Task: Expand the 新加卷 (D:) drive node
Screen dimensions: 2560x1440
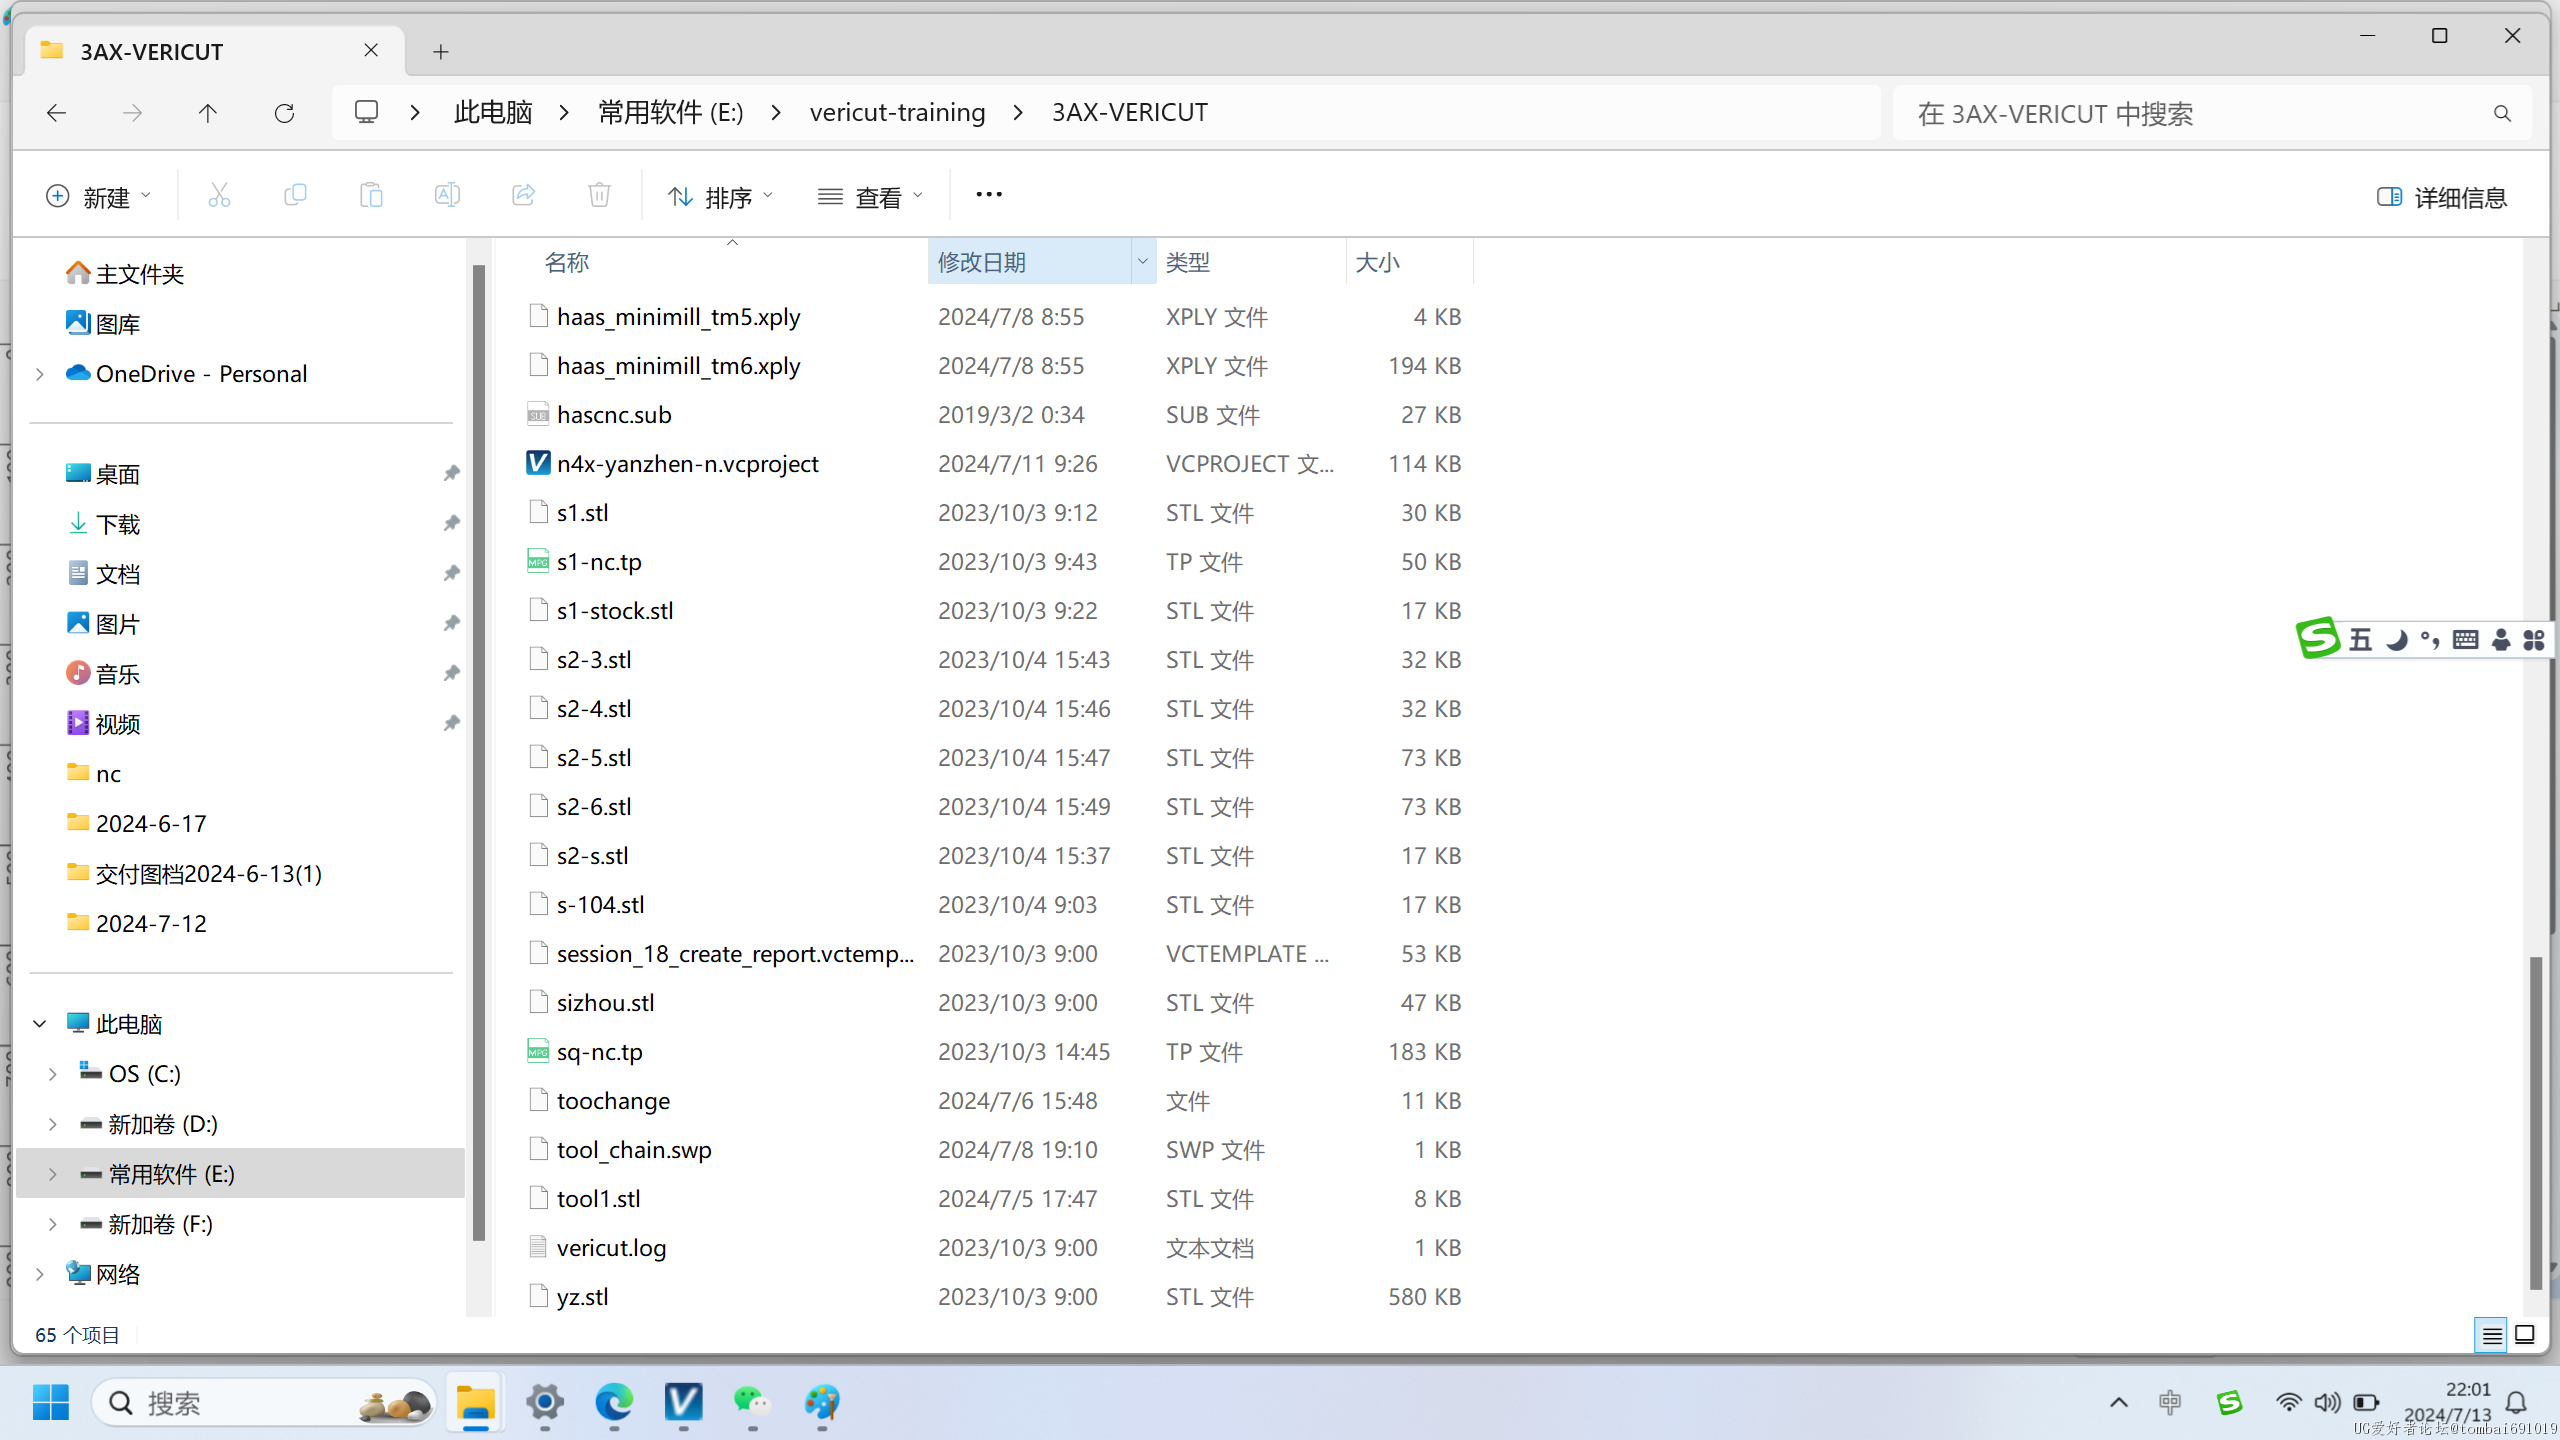Action: 53,1124
